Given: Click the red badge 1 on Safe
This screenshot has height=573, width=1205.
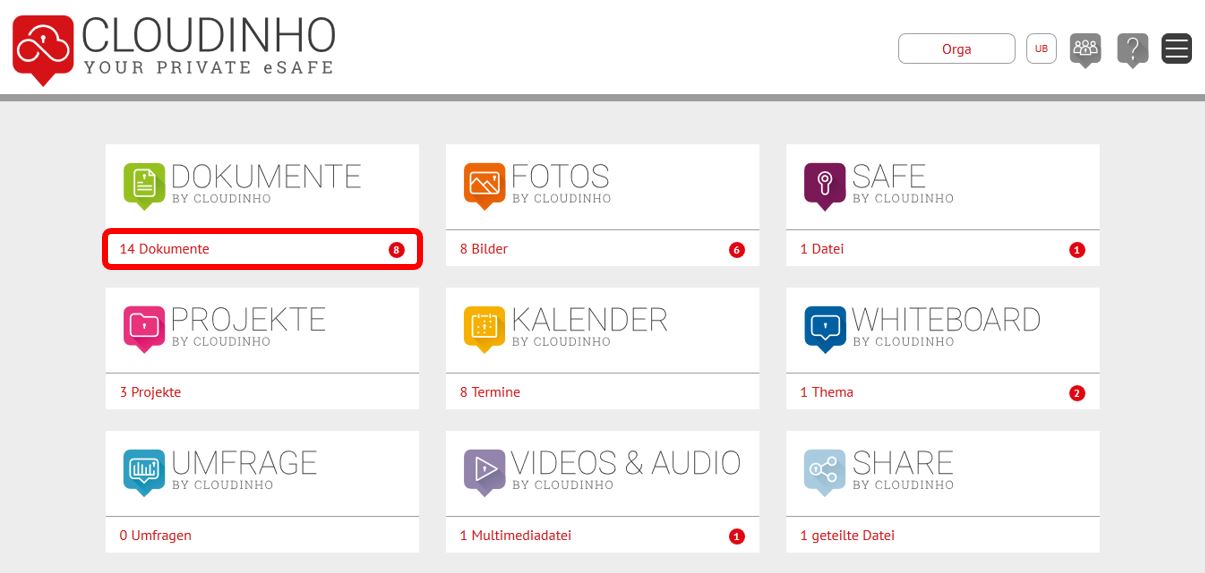Looking at the screenshot, I should tap(1077, 250).
